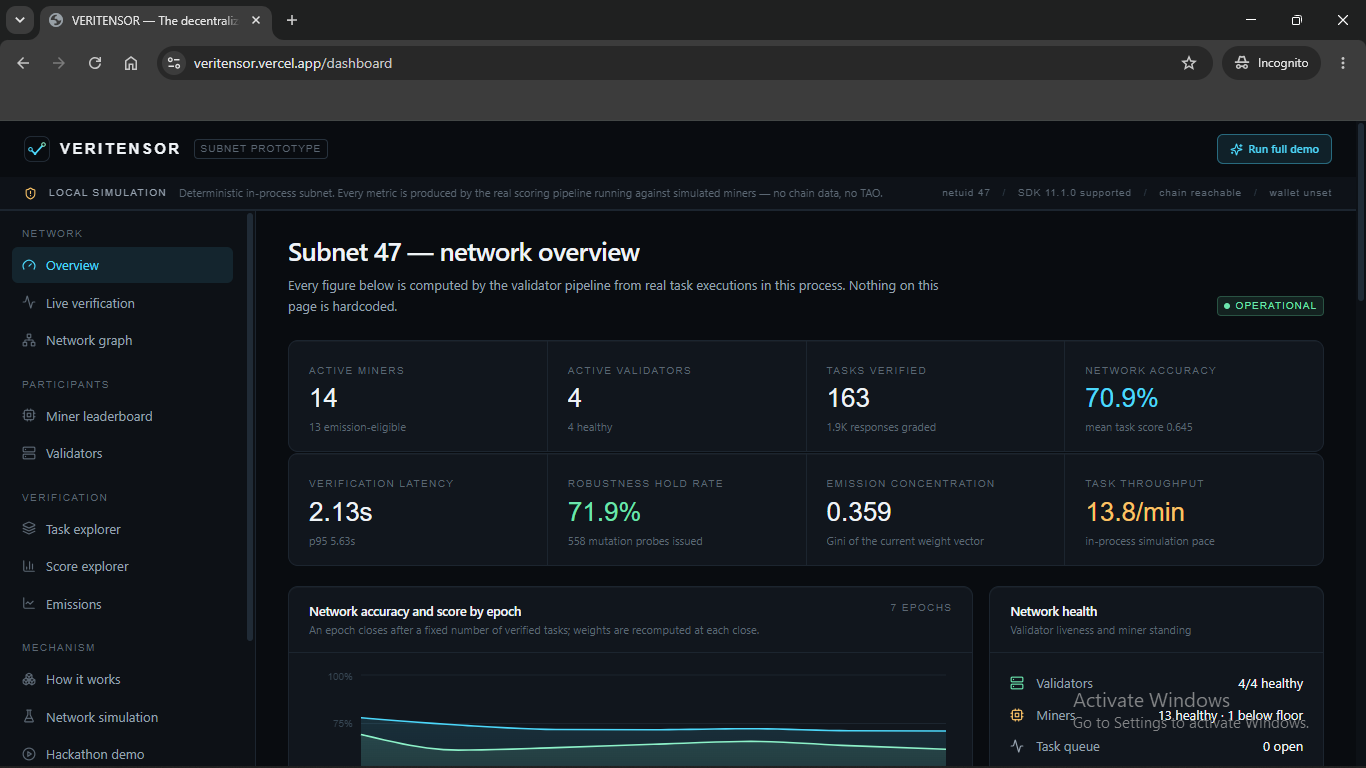Switch to the VERITENSOR browser tab
The image size is (1366, 768).
tap(155, 20)
